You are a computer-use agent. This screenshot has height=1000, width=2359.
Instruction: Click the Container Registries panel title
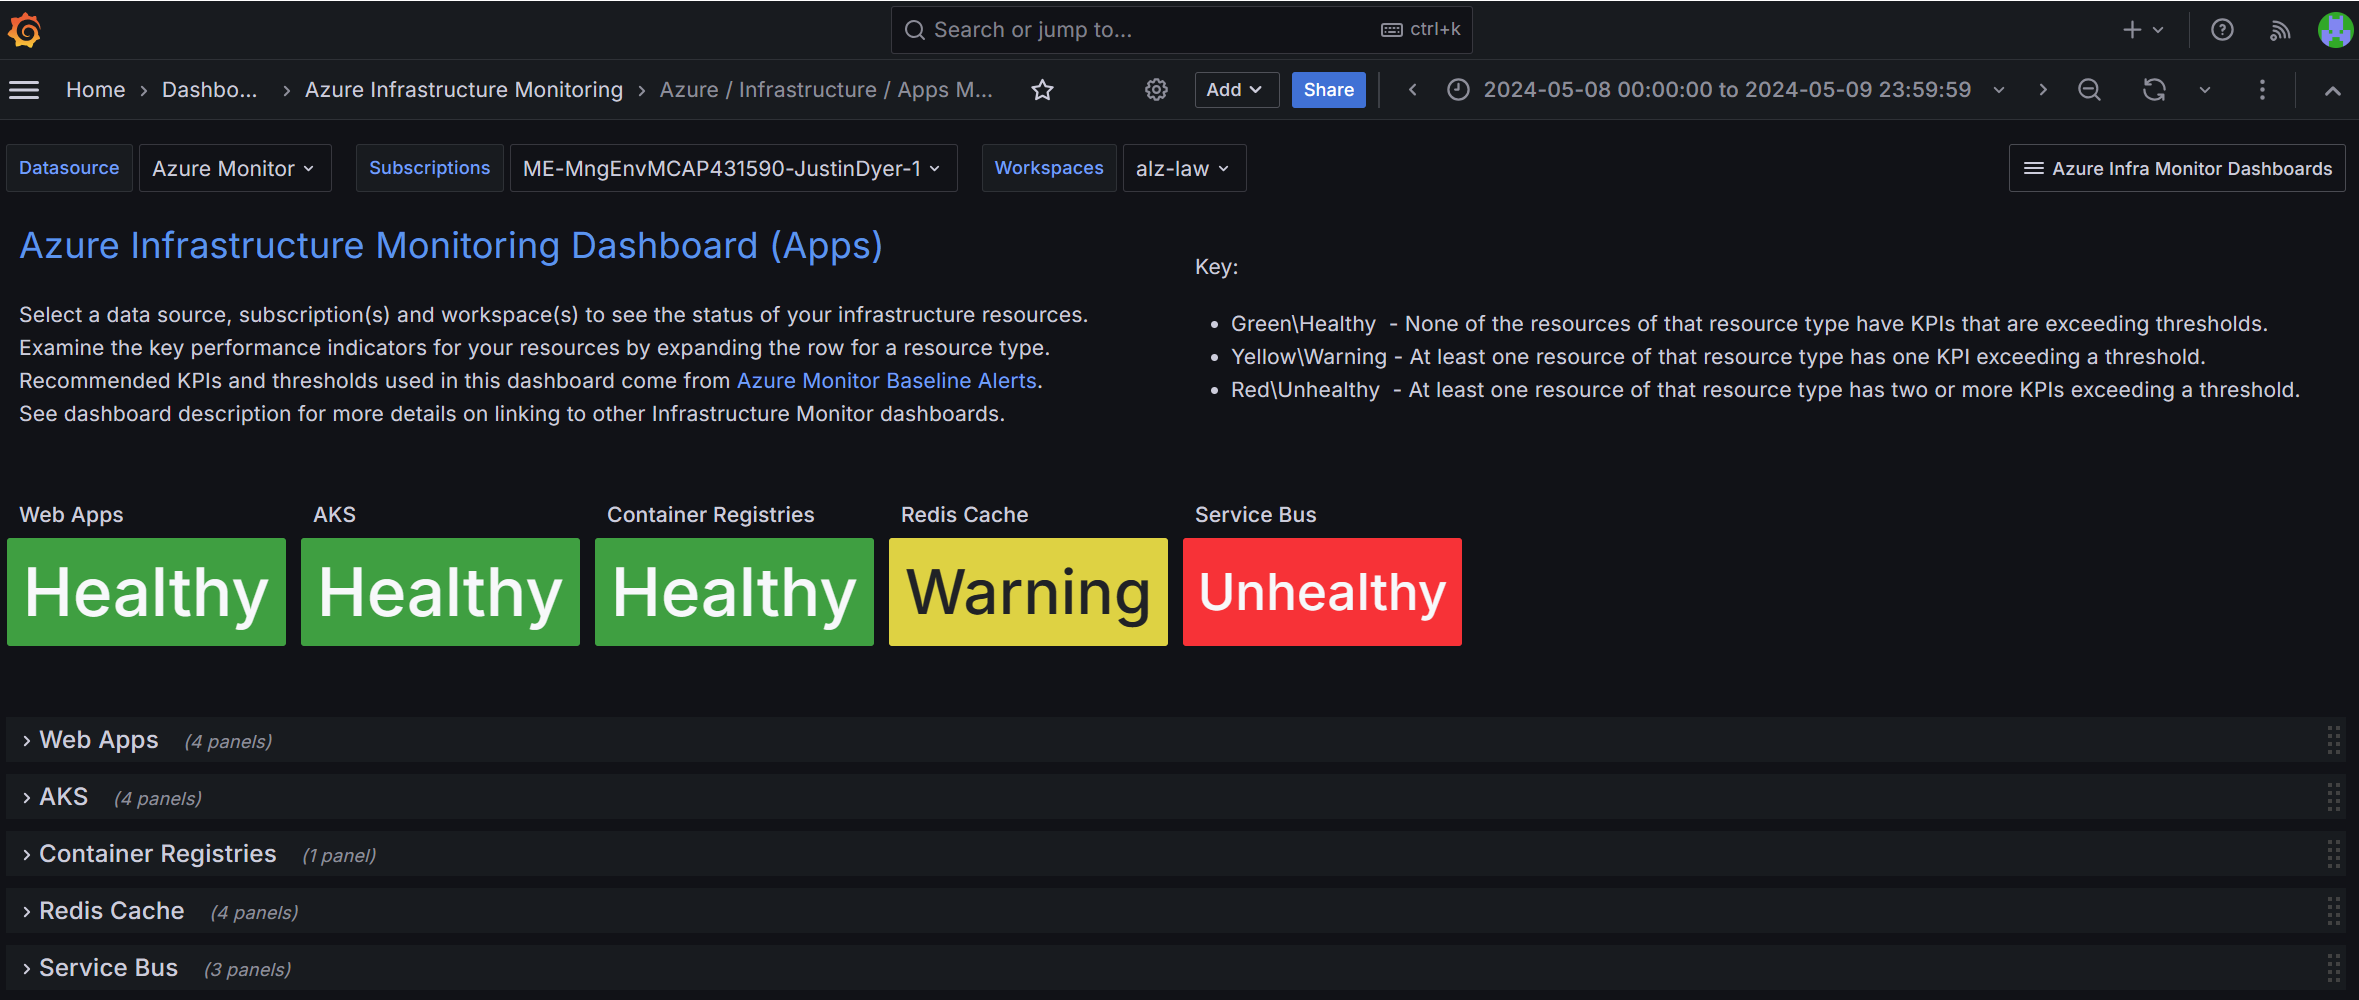click(x=710, y=515)
